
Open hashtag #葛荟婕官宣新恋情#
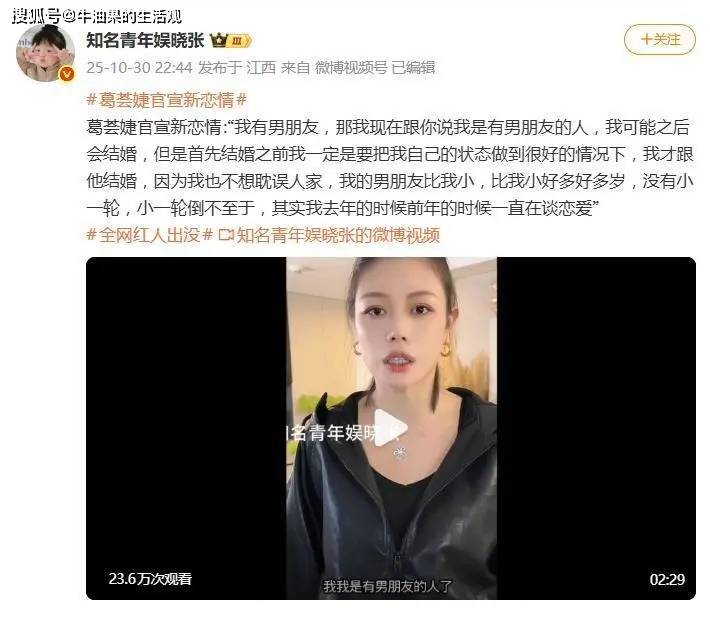point(167,100)
